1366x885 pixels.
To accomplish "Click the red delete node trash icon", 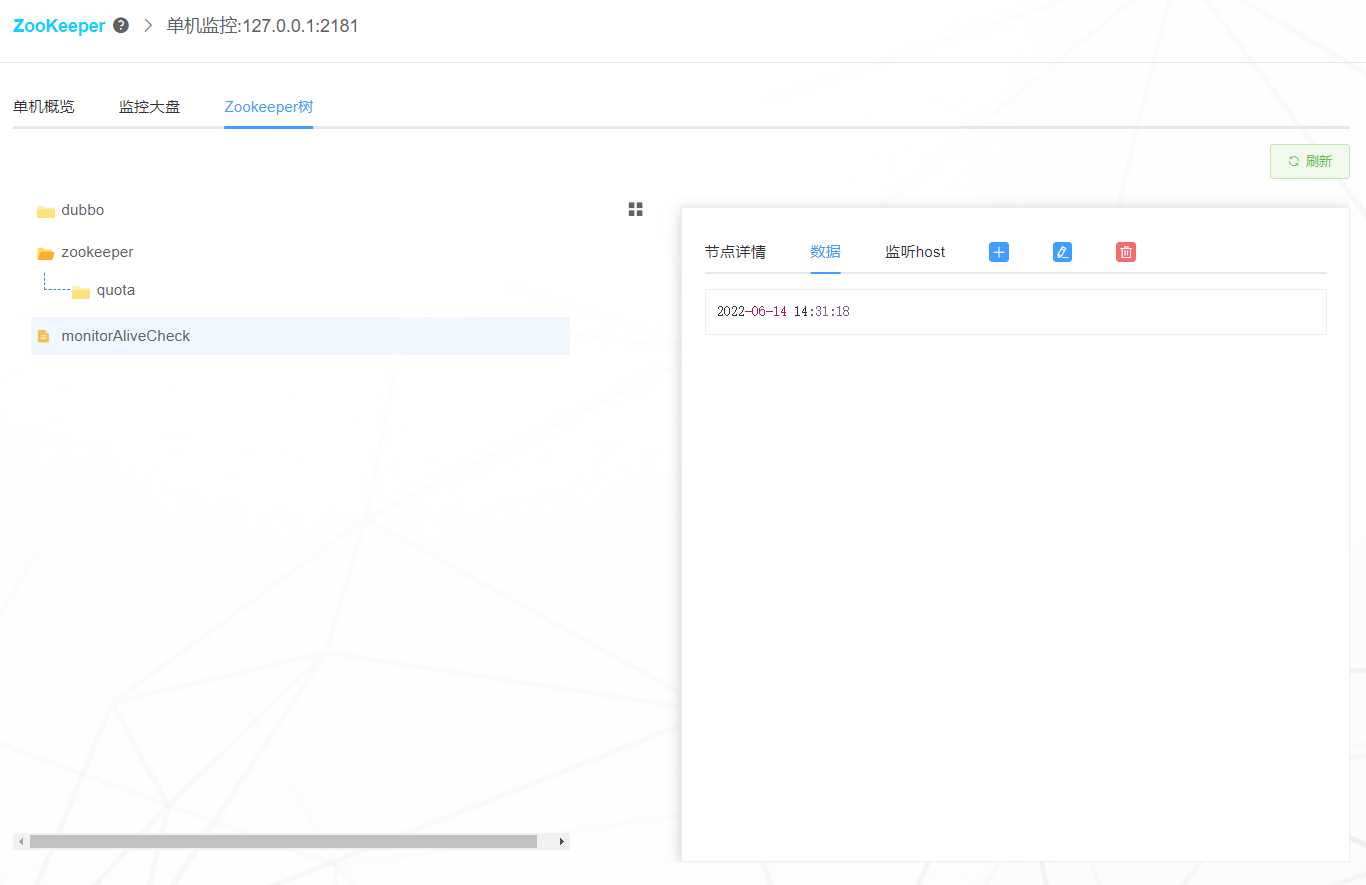I will pyautogui.click(x=1126, y=252).
